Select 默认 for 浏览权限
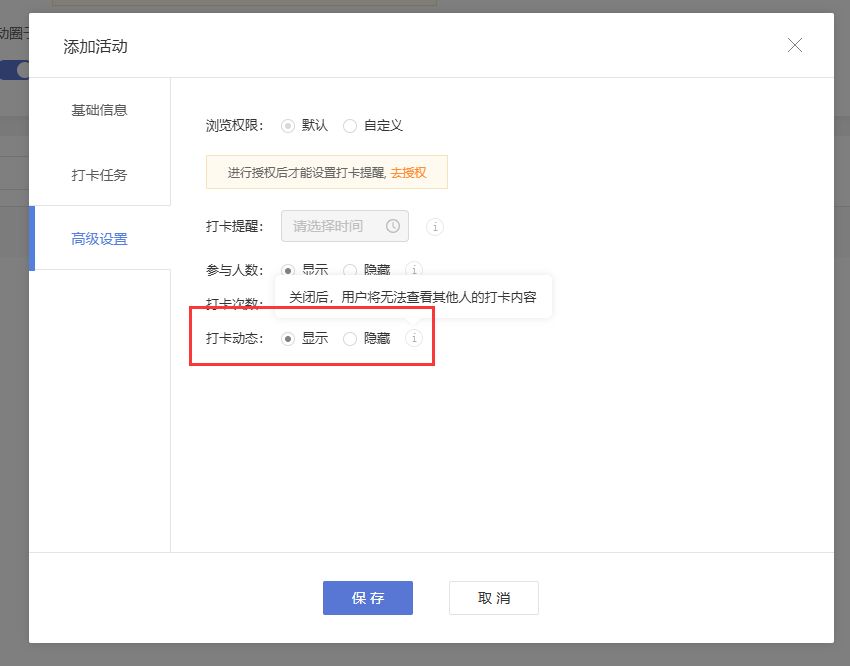 289,126
